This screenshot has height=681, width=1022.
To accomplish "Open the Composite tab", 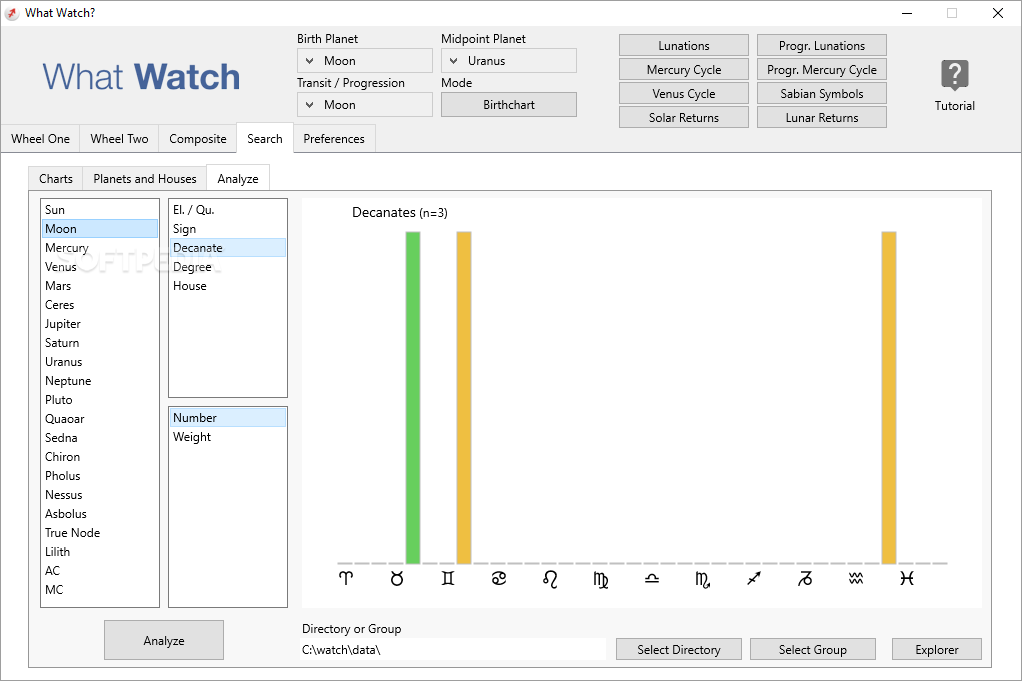I will click(197, 139).
